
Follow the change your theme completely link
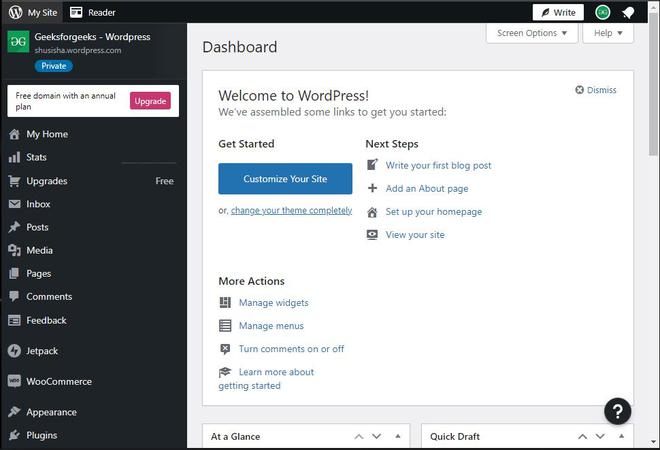tap(291, 210)
